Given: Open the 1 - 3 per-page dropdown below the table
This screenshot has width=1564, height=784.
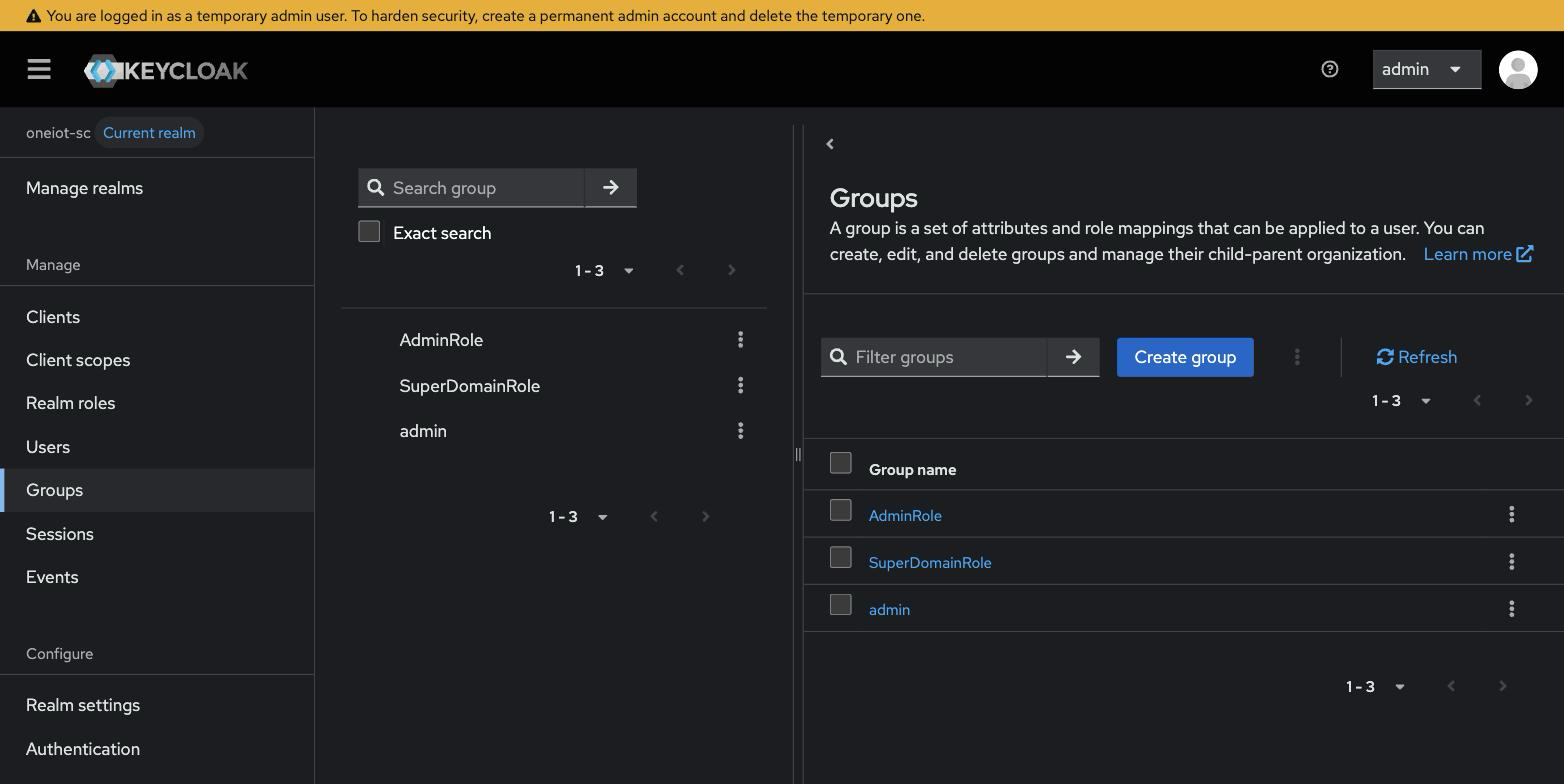Looking at the screenshot, I should (1375, 686).
